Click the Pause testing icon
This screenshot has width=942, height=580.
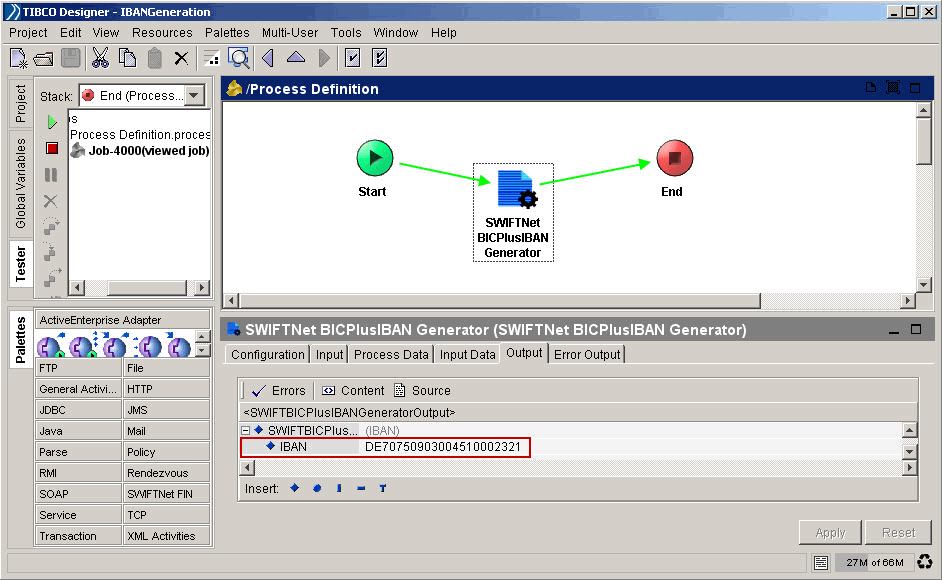[x=51, y=175]
